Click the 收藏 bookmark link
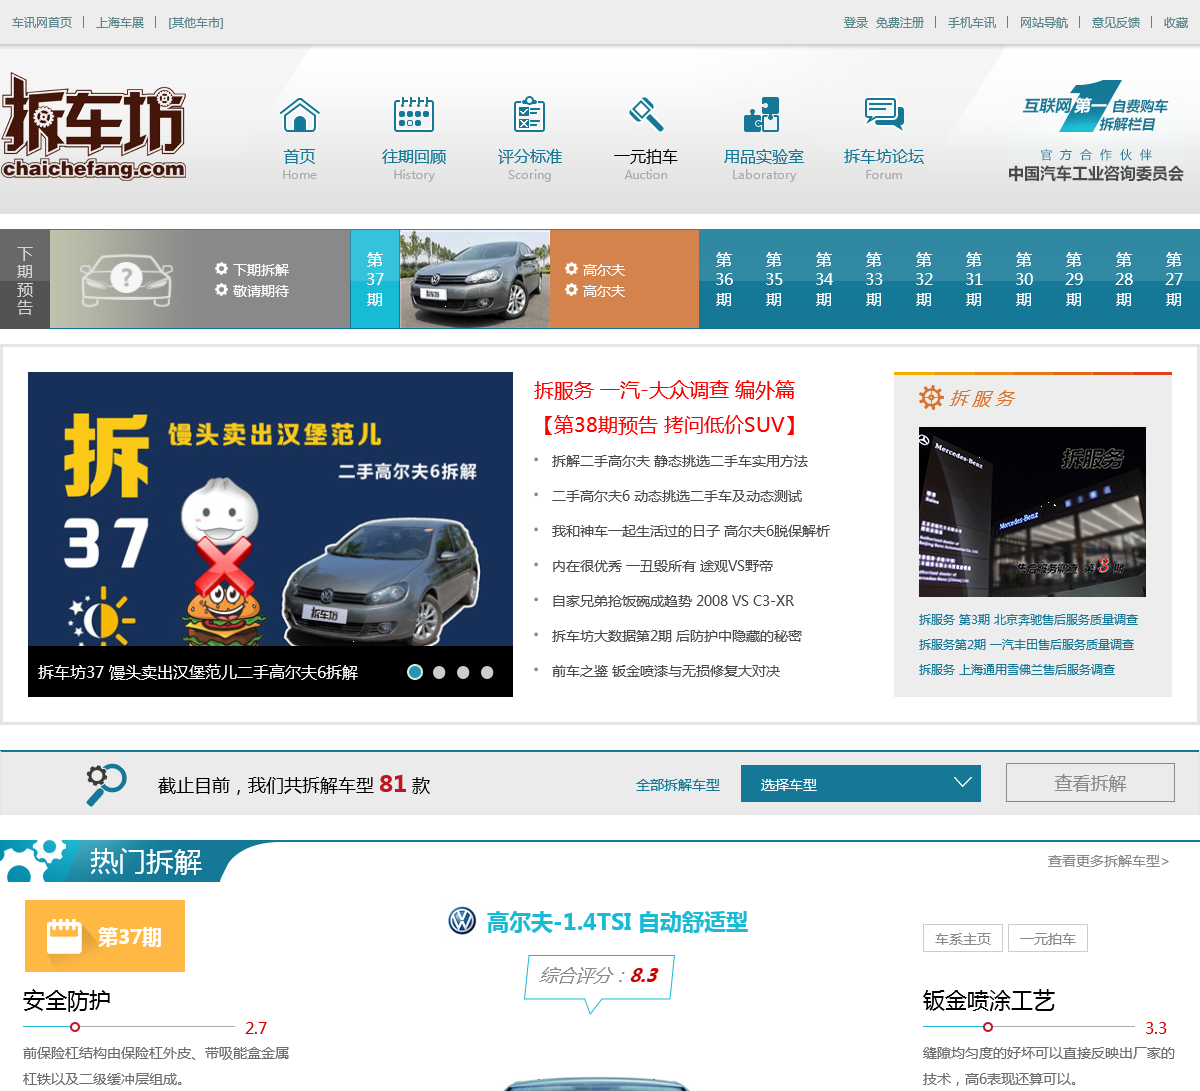The height and width of the screenshot is (1091, 1200). pyautogui.click(x=1176, y=22)
